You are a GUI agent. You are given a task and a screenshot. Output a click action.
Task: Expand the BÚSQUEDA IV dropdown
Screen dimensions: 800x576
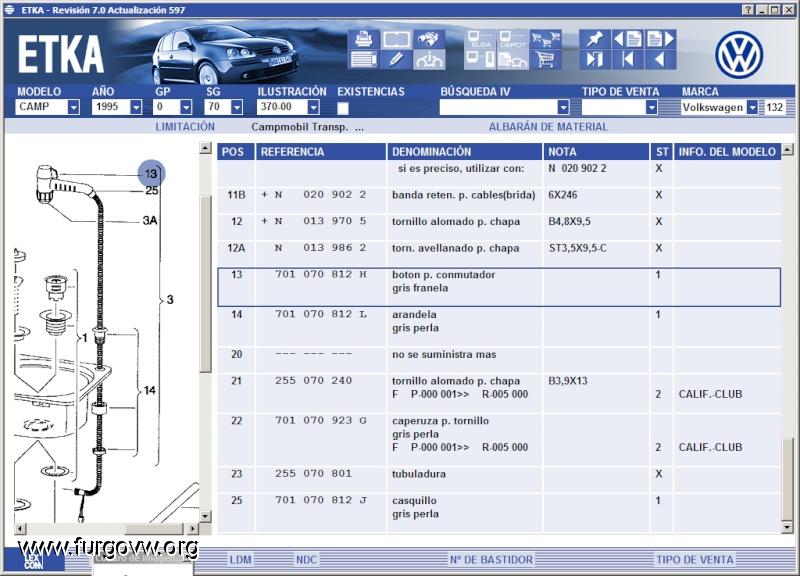563,107
